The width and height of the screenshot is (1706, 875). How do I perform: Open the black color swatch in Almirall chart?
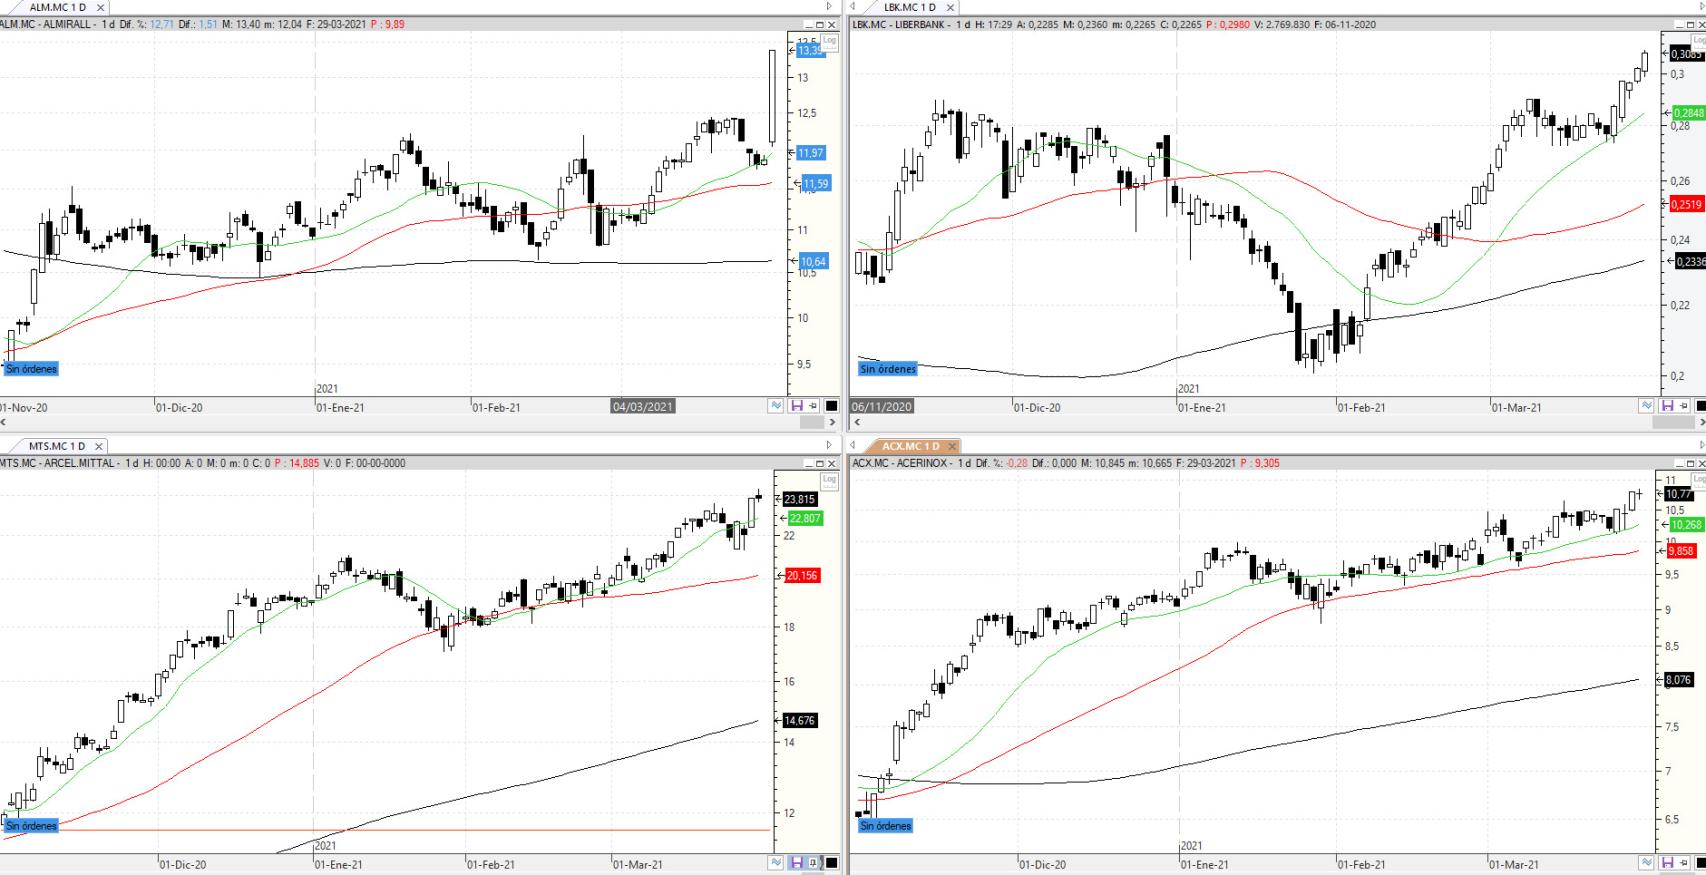832,406
